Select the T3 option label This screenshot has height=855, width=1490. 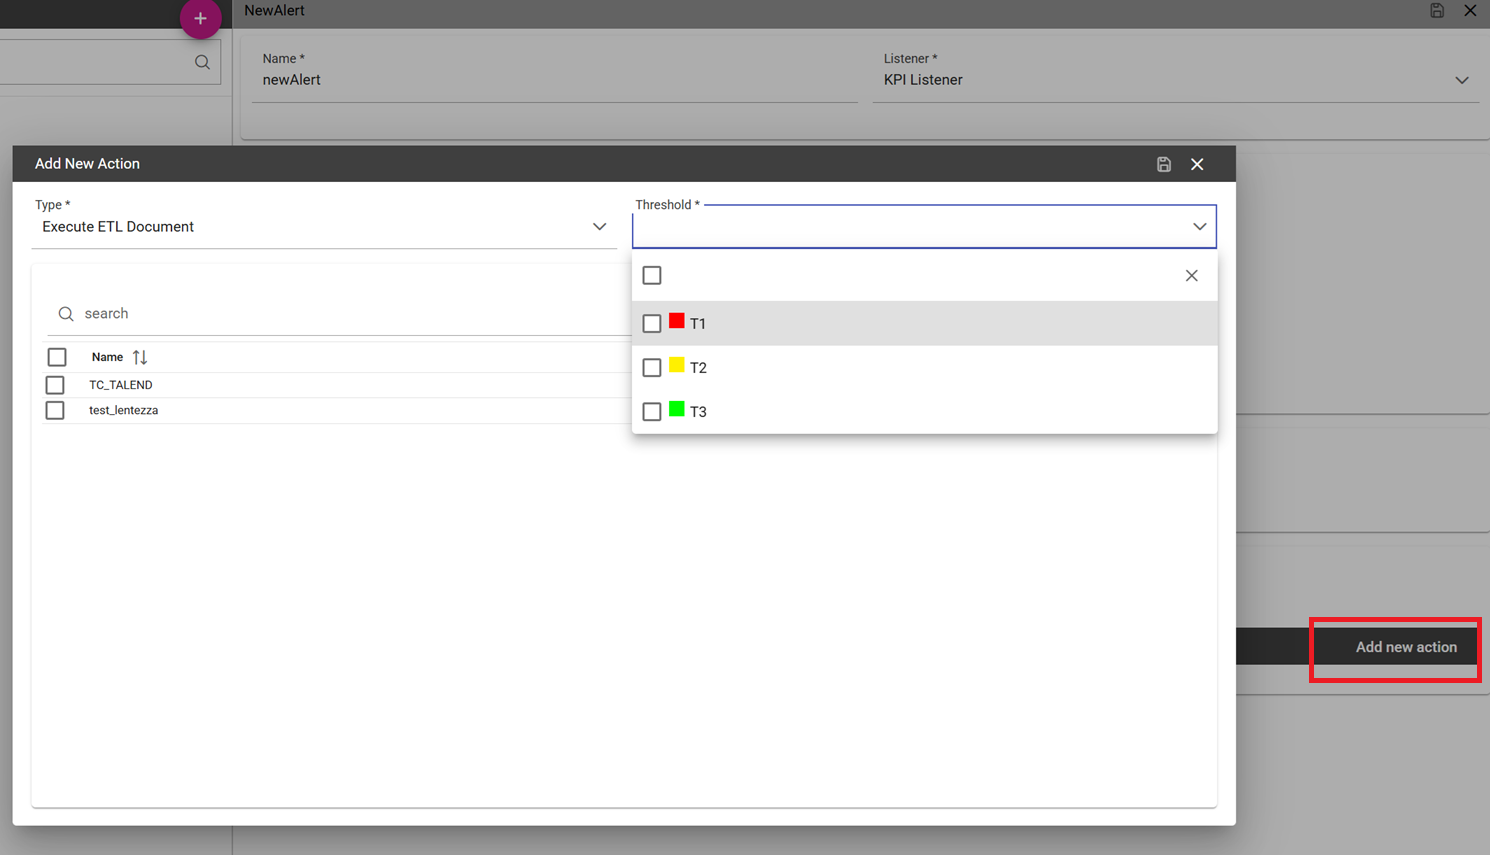pyautogui.click(x=698, y=412)
